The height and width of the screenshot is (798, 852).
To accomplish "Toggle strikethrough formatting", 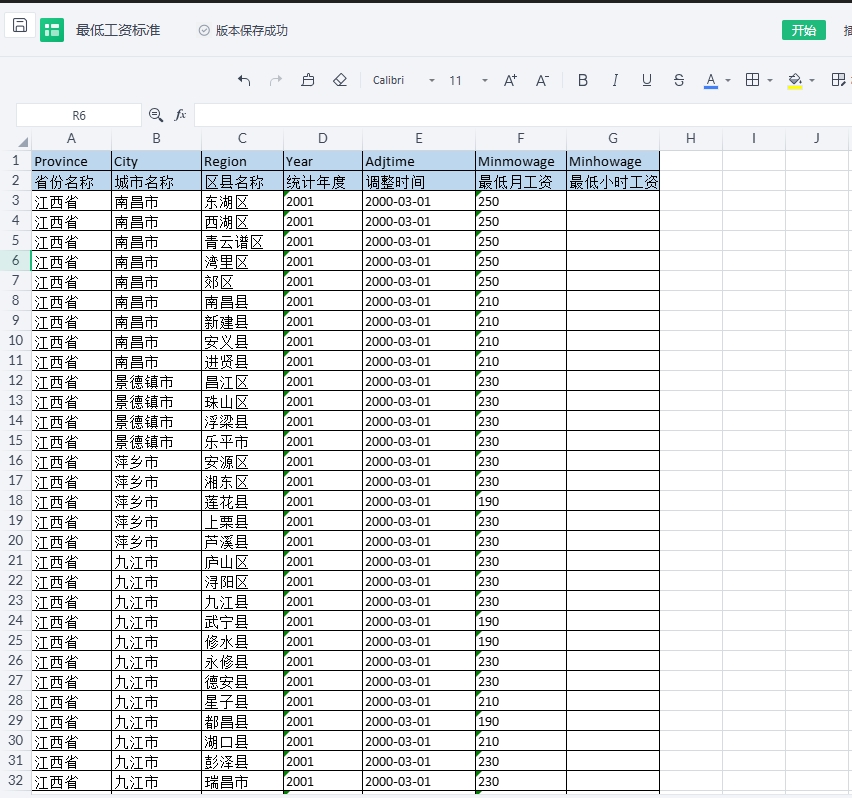I will click(x=679, y=80).
